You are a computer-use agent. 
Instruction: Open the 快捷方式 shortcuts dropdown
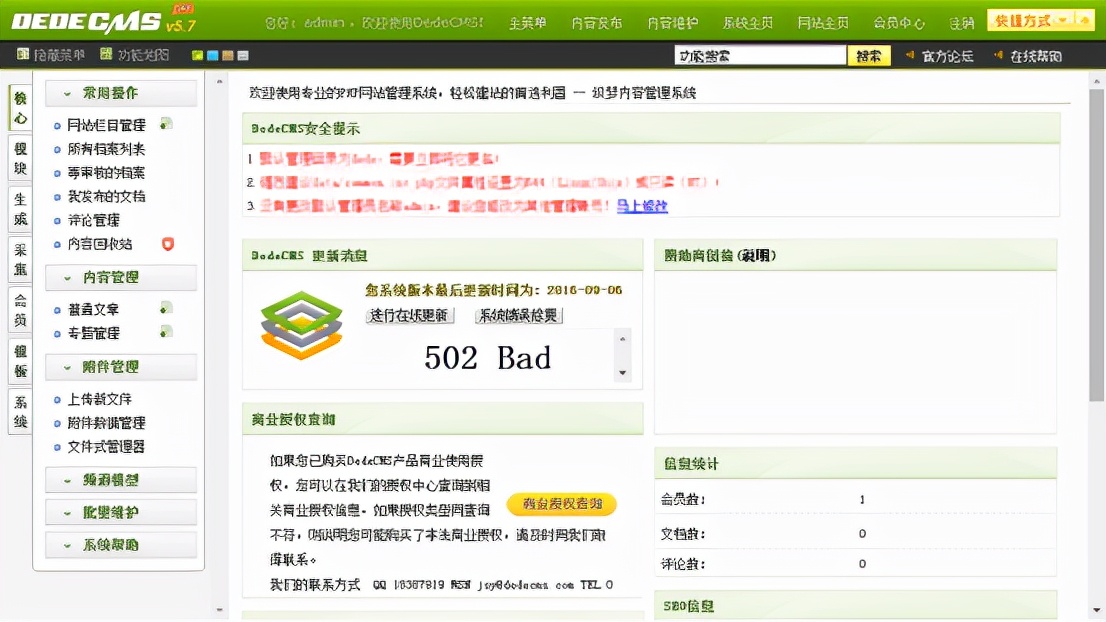1040,21
